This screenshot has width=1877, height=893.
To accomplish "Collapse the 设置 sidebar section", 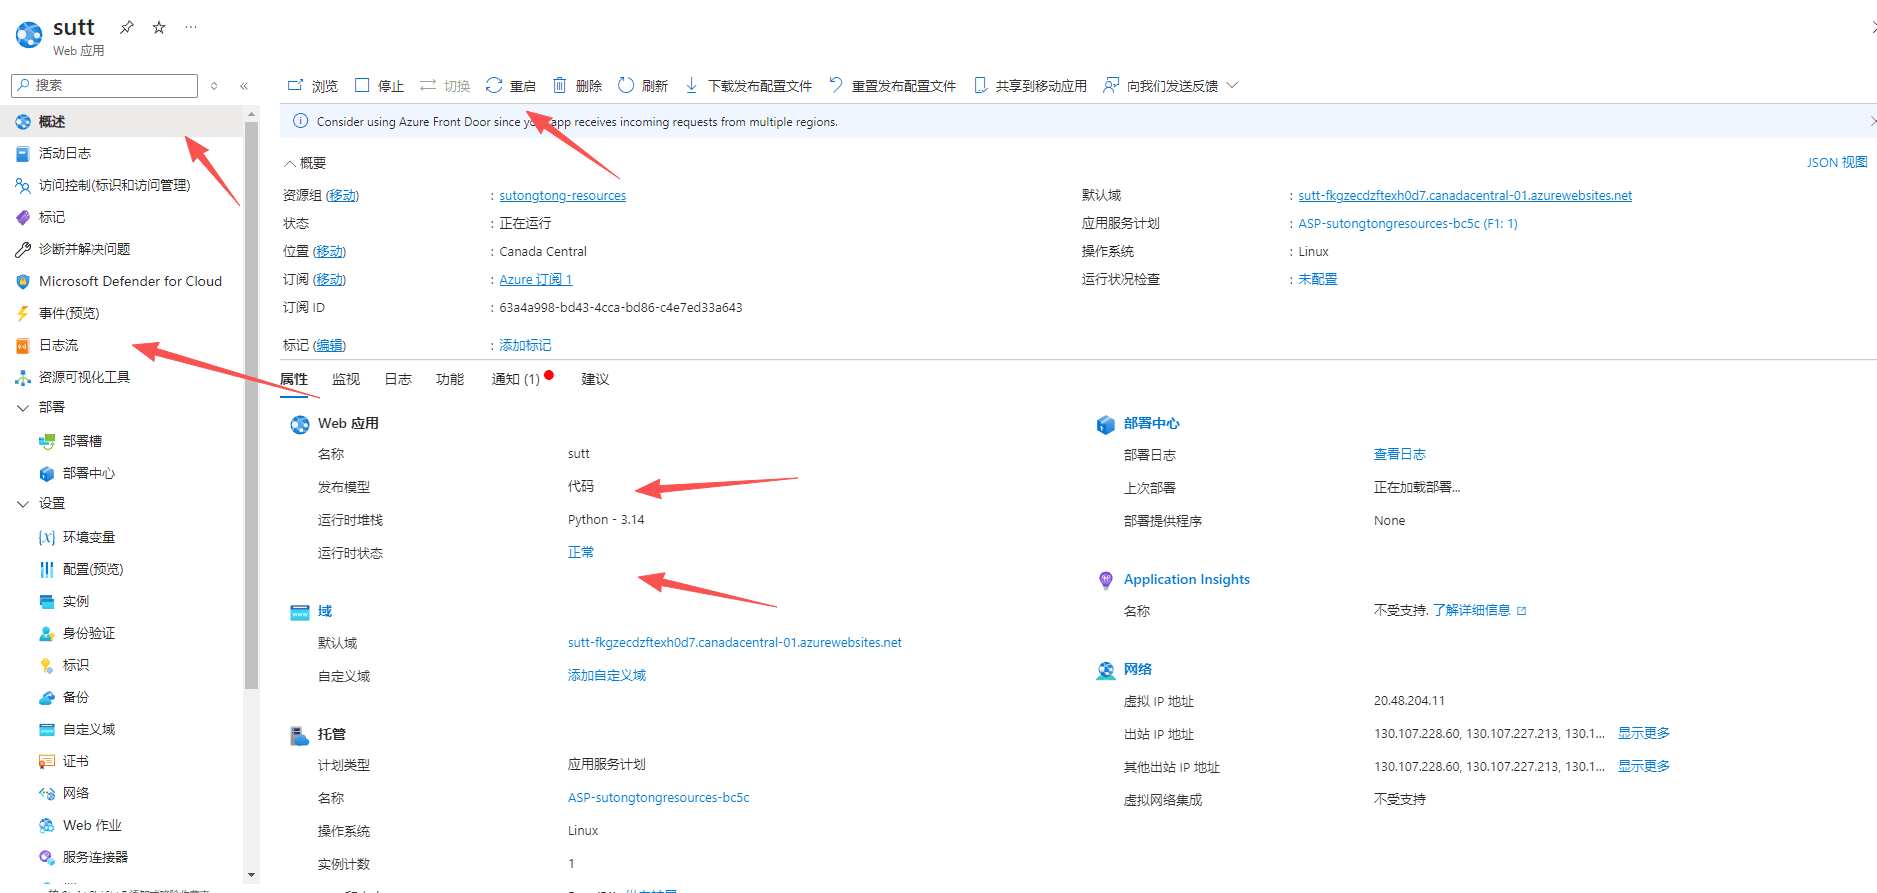I will [23, 503].
